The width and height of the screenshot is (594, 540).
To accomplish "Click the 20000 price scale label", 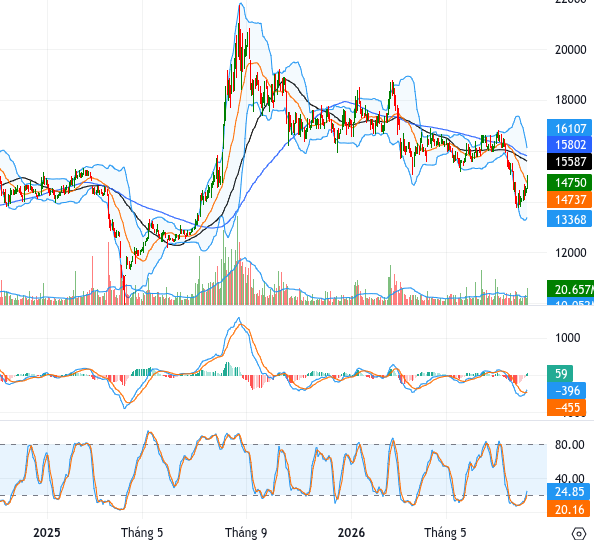I will tap(571, 50).
